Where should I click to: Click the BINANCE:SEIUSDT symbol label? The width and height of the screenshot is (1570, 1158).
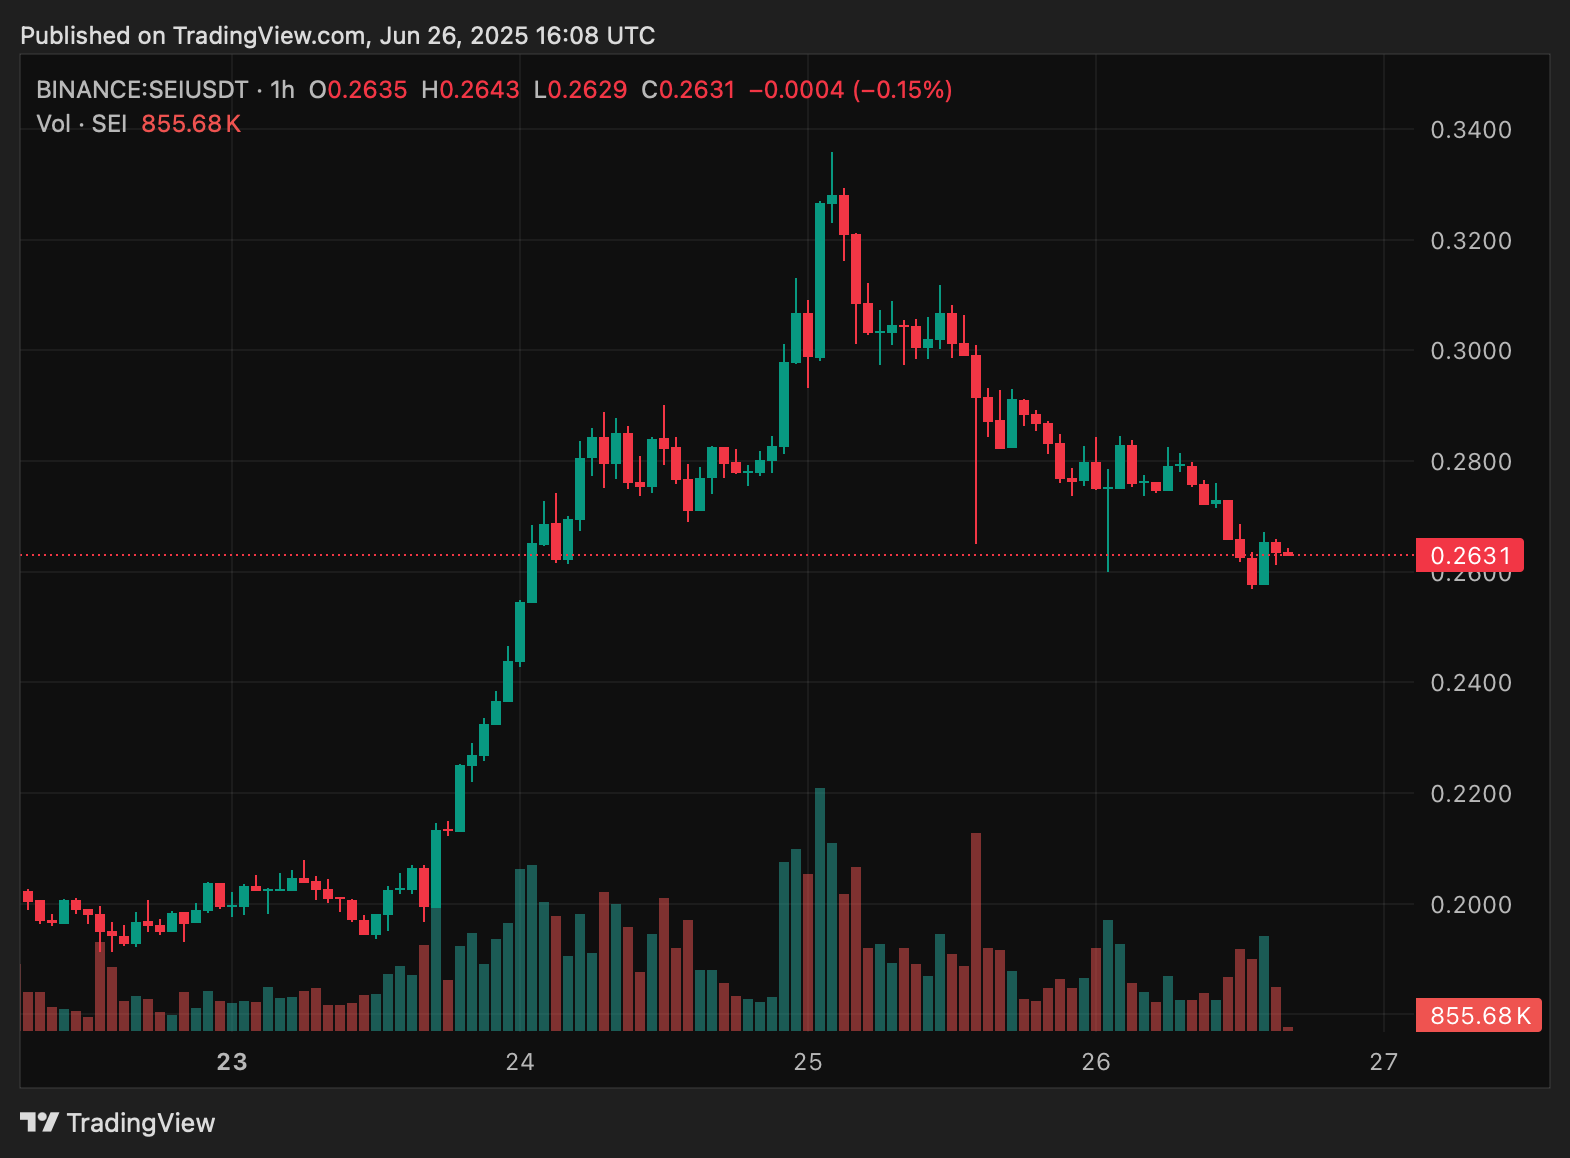(142, 90)
